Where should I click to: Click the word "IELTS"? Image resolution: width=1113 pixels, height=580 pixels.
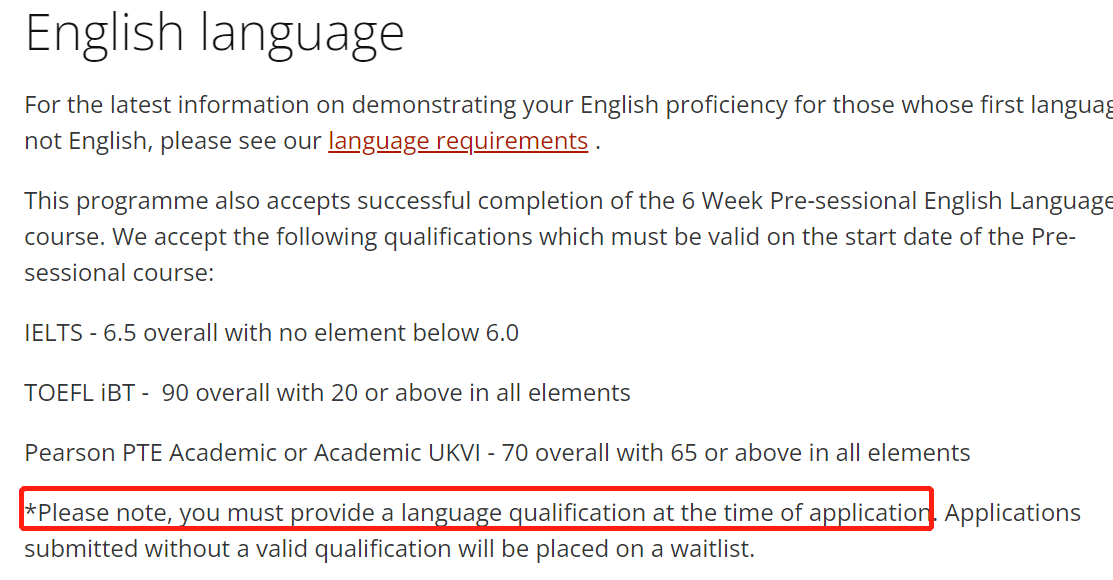tap(54, 333)
